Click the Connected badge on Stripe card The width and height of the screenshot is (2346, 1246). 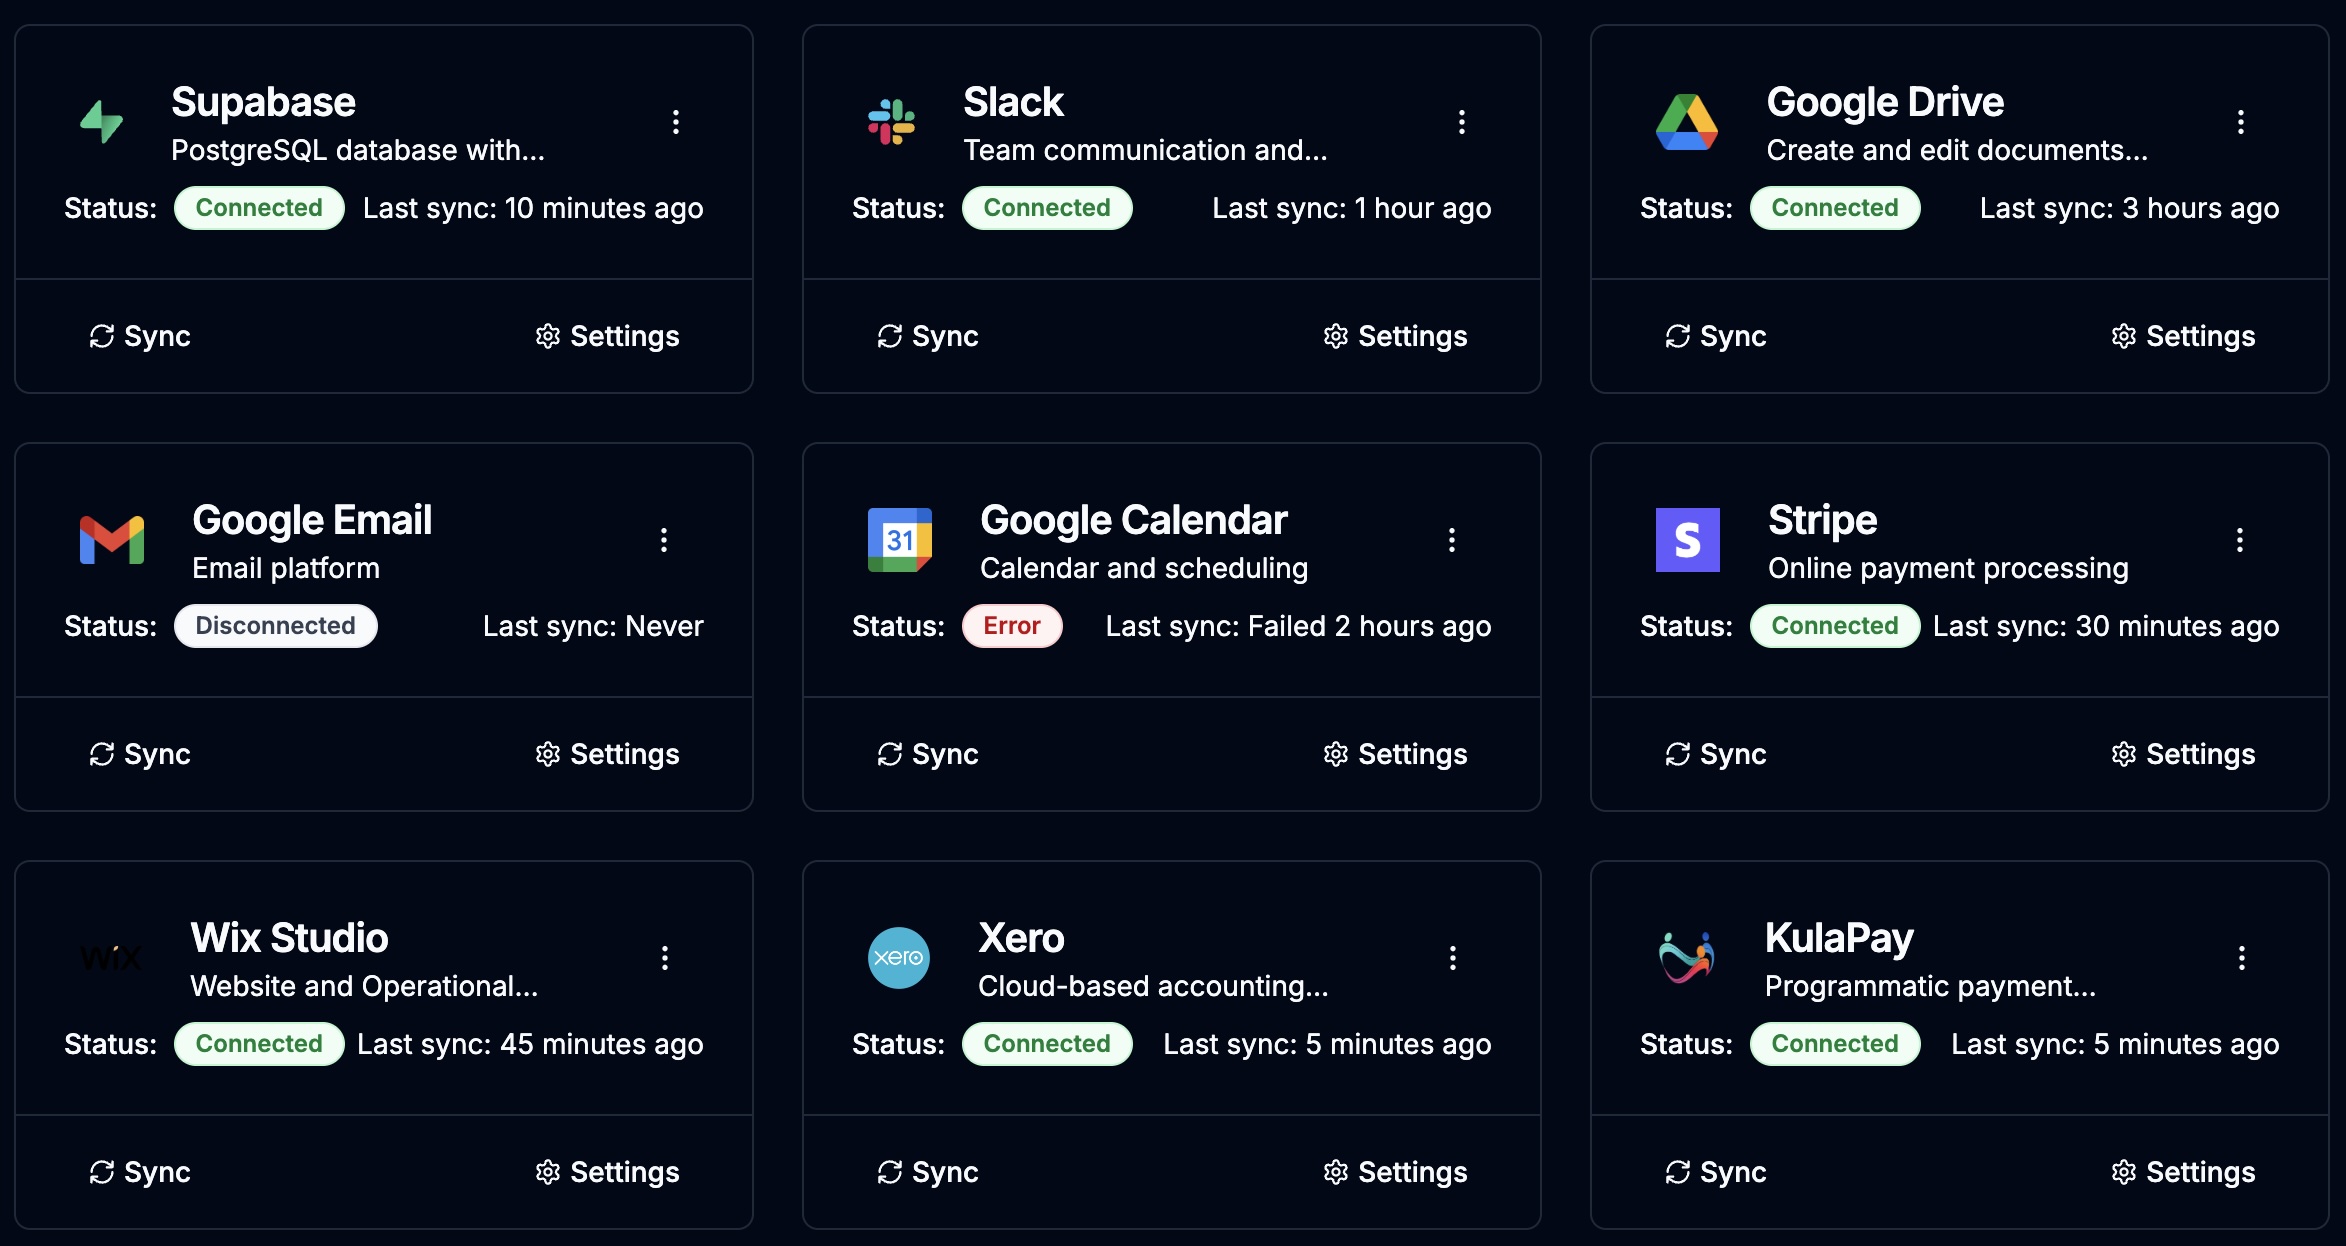tap(1835, 626)
